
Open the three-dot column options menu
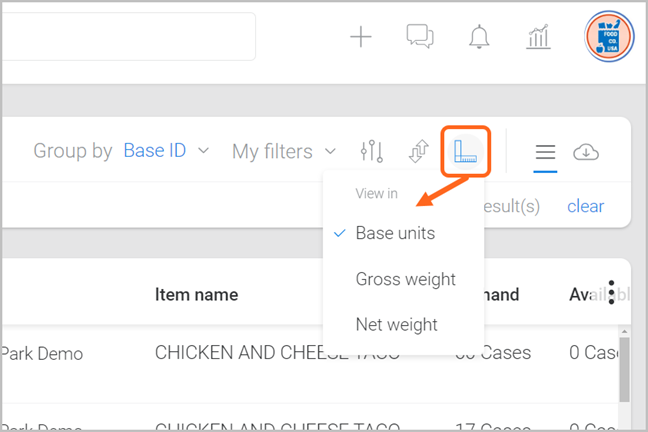click(611, 292)
